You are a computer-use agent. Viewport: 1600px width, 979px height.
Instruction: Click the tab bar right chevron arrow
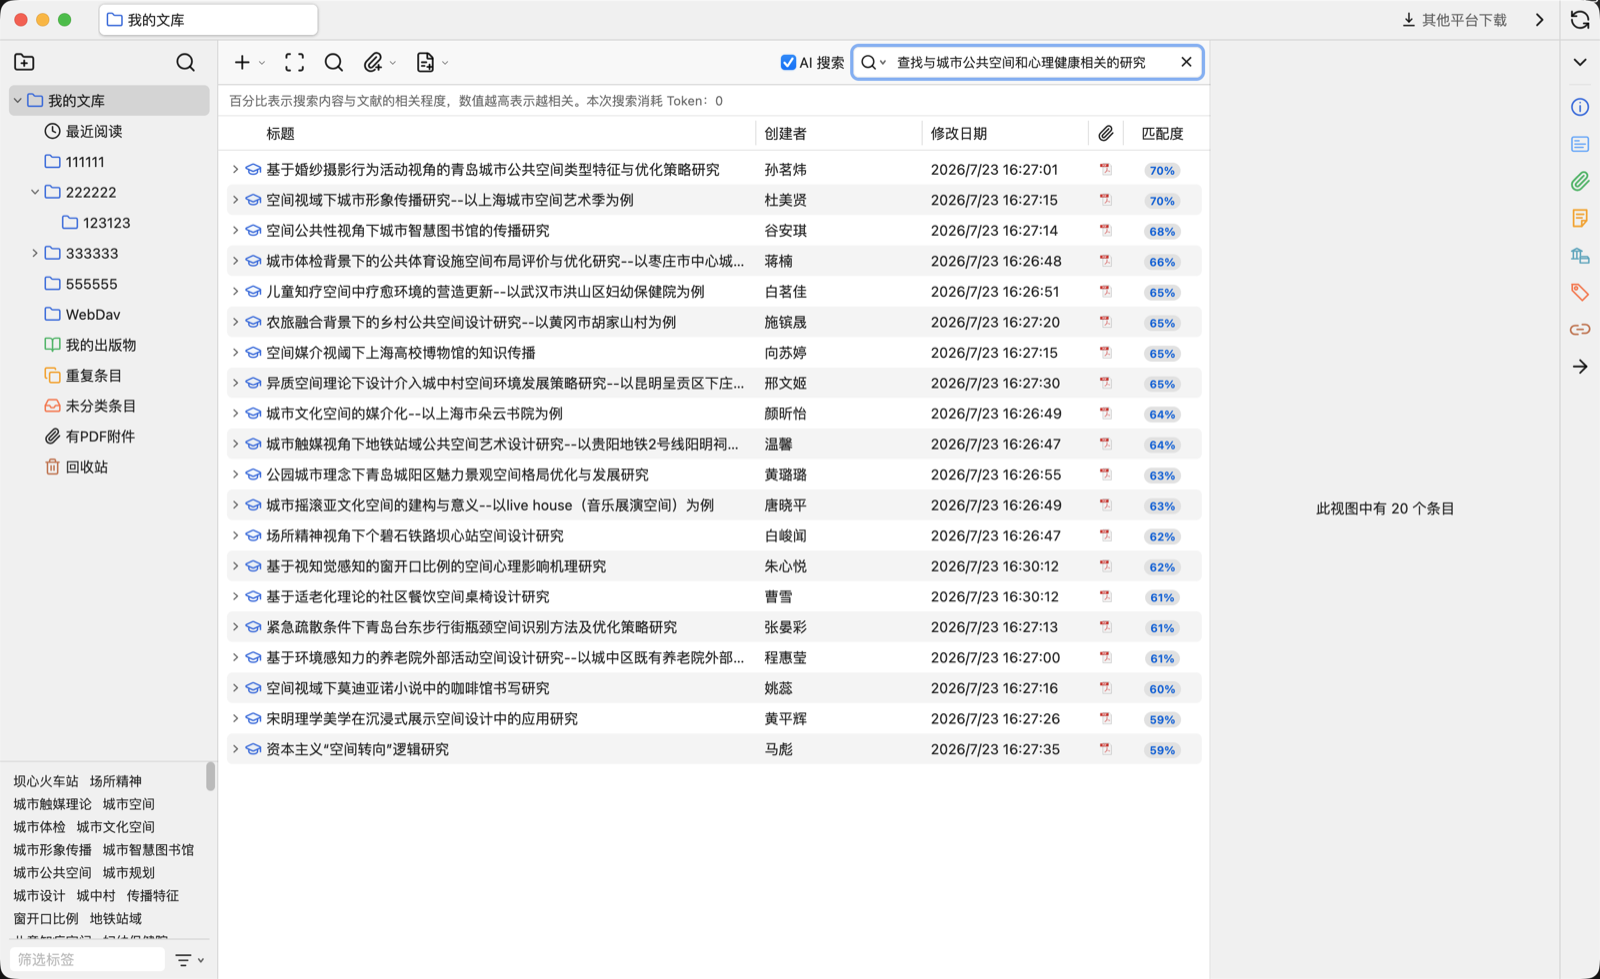1539,20
